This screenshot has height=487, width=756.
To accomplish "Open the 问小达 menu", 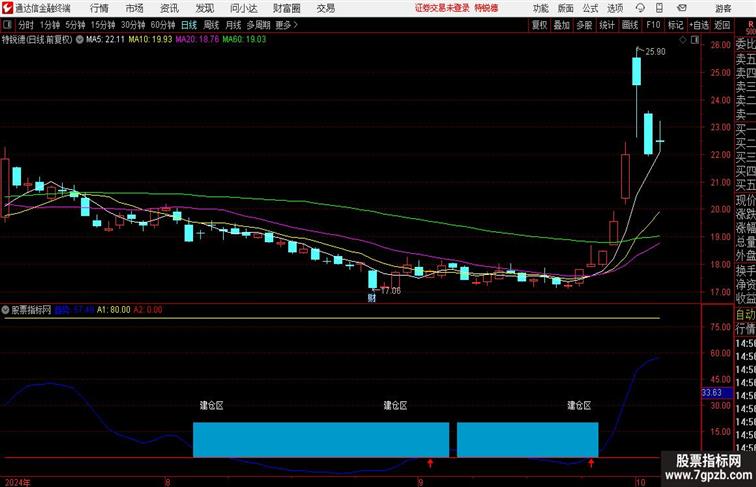I will point(243,8).
